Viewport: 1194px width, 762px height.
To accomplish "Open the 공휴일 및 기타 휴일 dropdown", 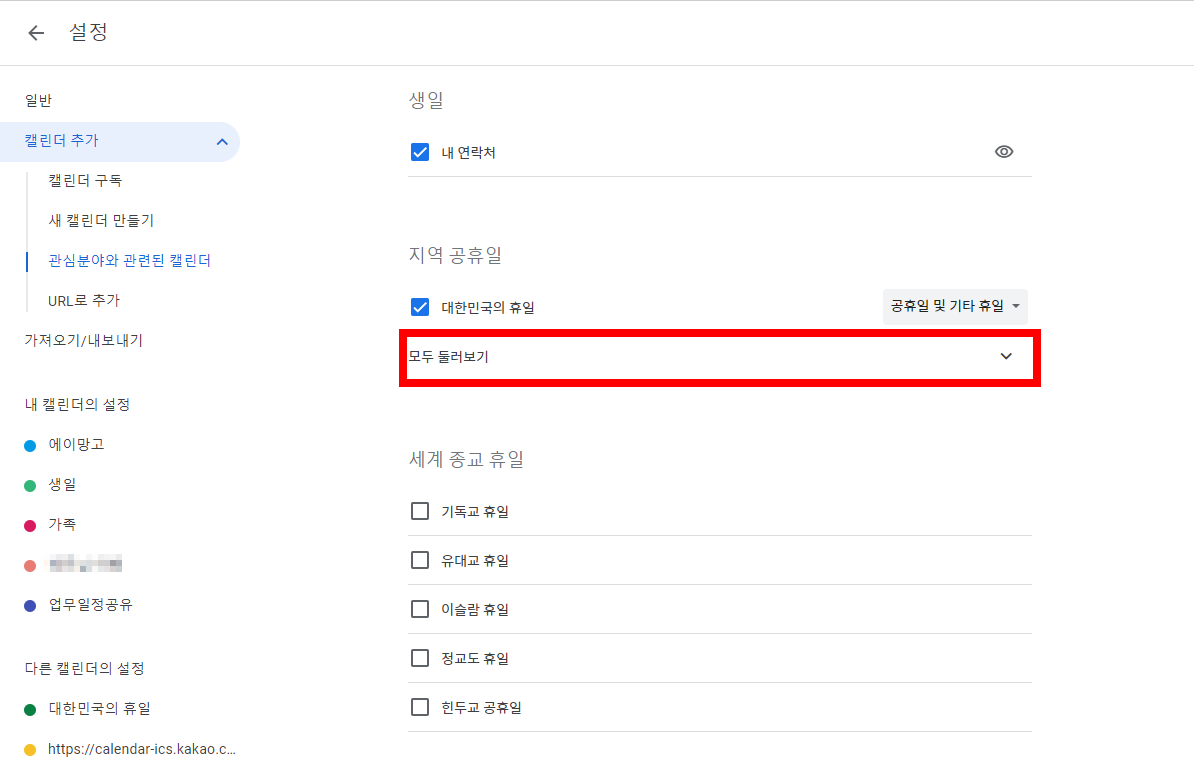I will (954, 306).
